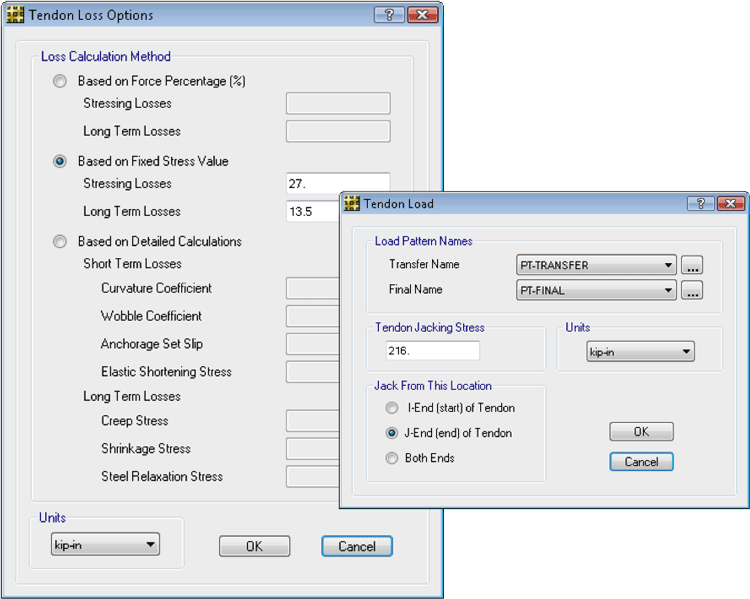Image resolution: width=750 pixels, height=599 pixels.
Task: Click Cancel in Tendon Loss Options dialog
Action: tap(357, 546)
